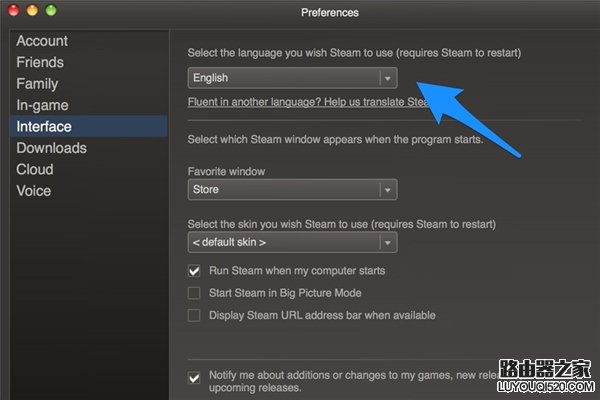Image resolution: width=600 pixels, height=400 pixels.
Task: Enable Start Steam in Big Picture Mode
Action: pyautogui.click(x=195, y=293)
